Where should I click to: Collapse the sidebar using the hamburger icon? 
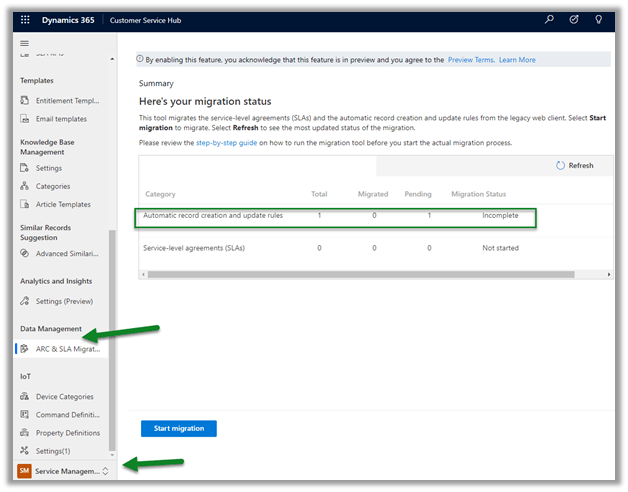(25, 43)
